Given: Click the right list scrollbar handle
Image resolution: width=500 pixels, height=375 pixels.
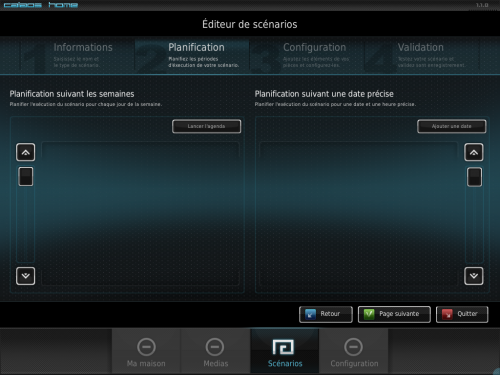Looking at the screenshot, I should tap(474, 177).
